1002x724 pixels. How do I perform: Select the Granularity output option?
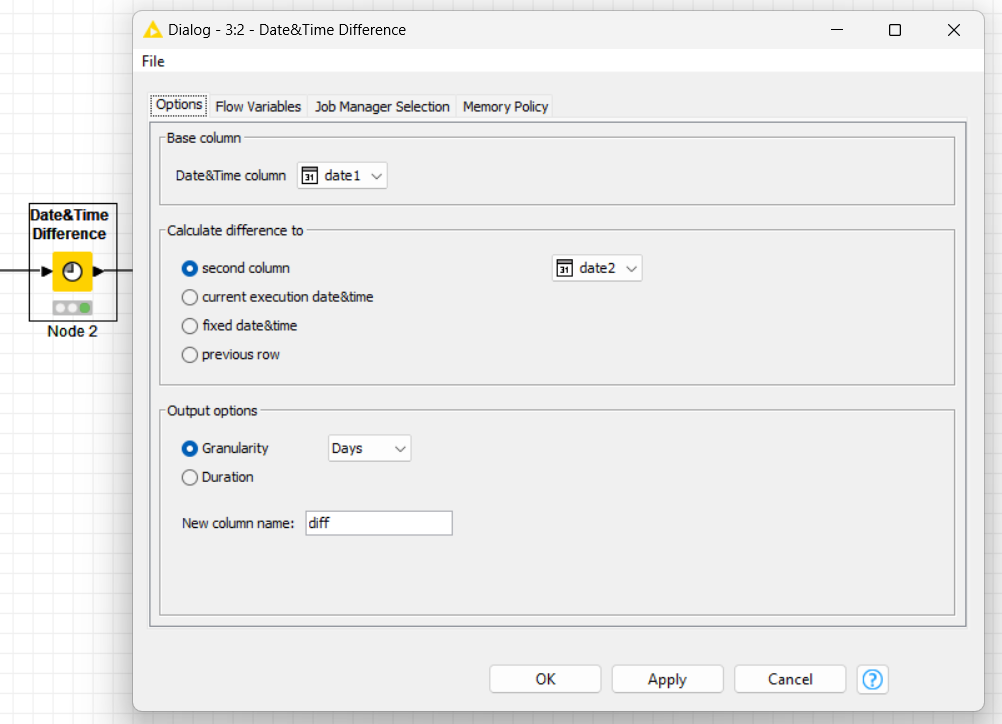[x=189, y=449]
